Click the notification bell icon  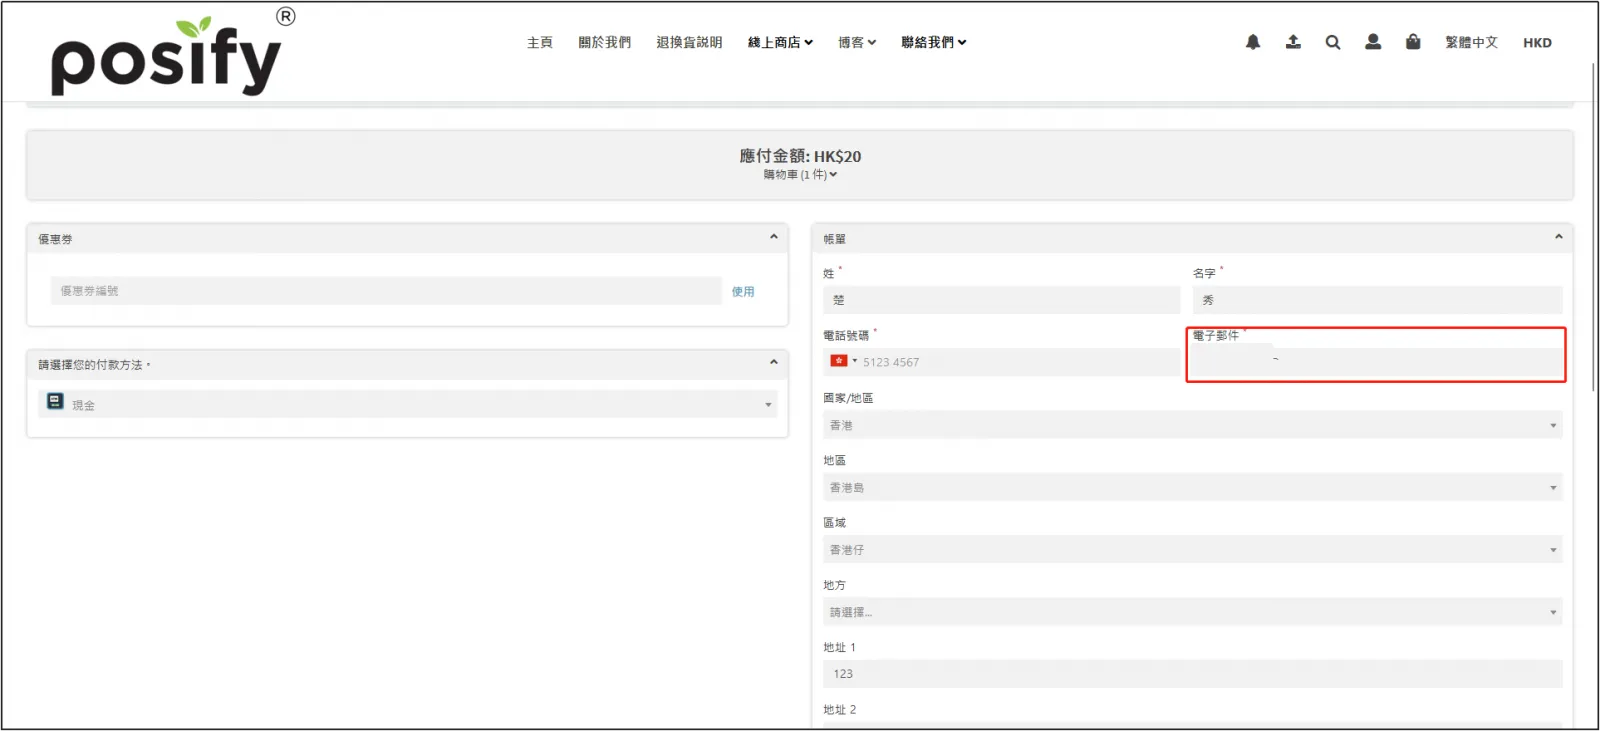coord(1252,42)
